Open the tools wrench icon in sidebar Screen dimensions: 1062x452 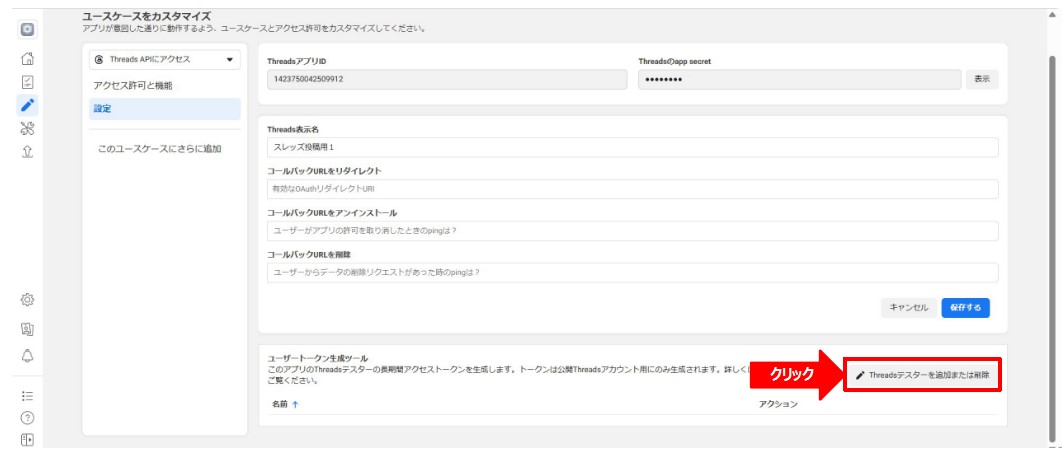point(28,129)
